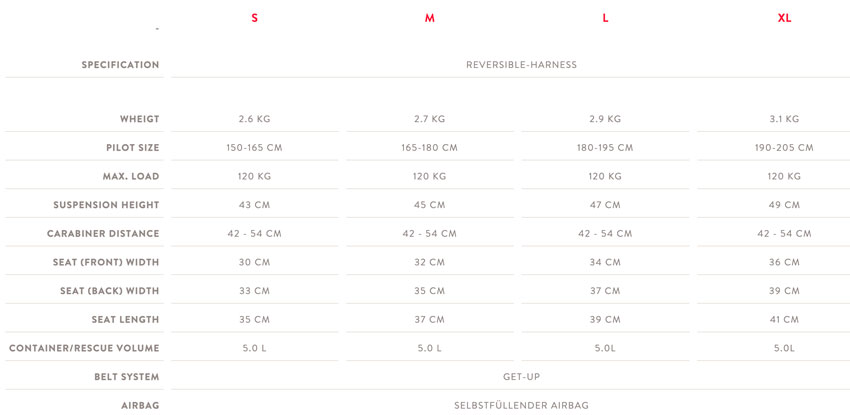Image resolution: width=850 pixels, height=415 pixels.
Task: Click the GET-UP belt system value
Action: [x=521, y=377]
